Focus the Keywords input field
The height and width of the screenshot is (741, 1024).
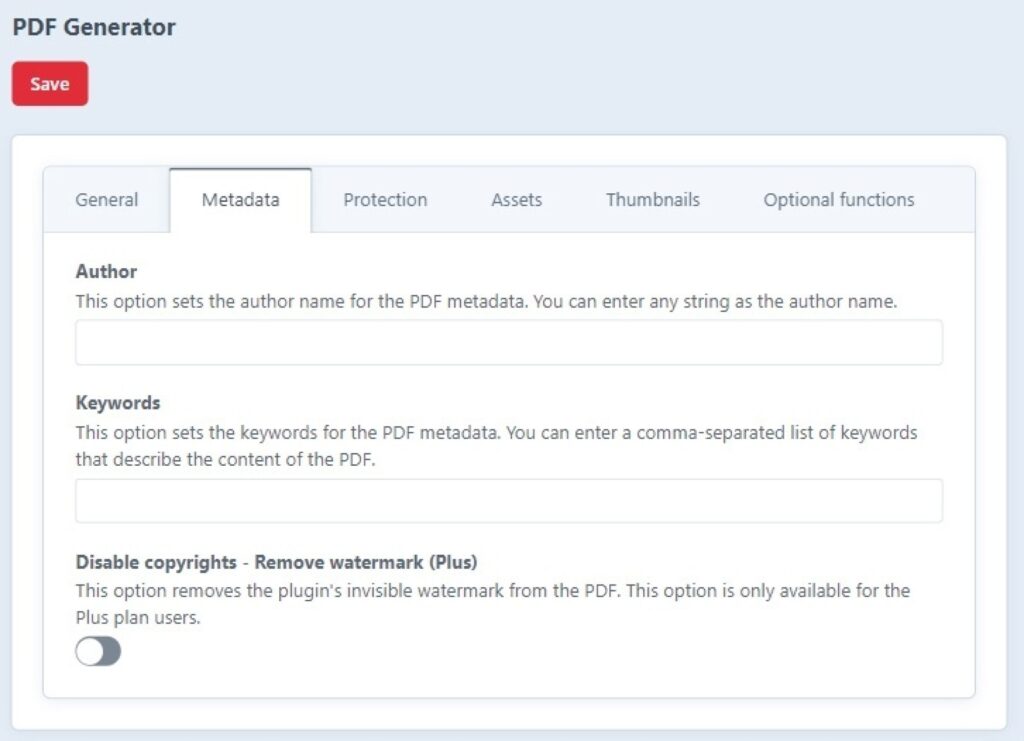(507, 498)
